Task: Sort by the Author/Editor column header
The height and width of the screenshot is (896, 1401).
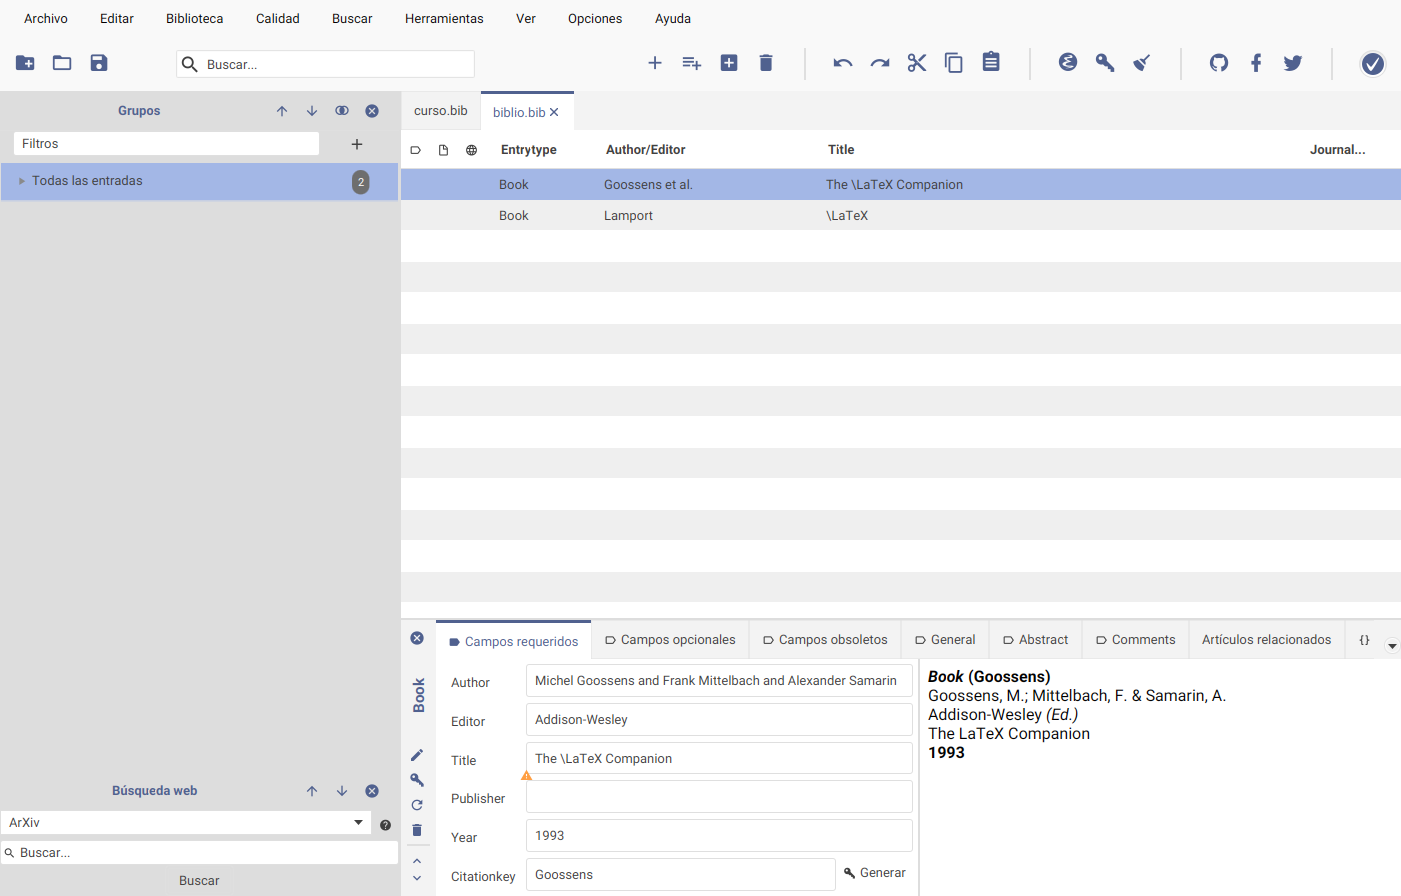Action: click(x=646, y=150)
